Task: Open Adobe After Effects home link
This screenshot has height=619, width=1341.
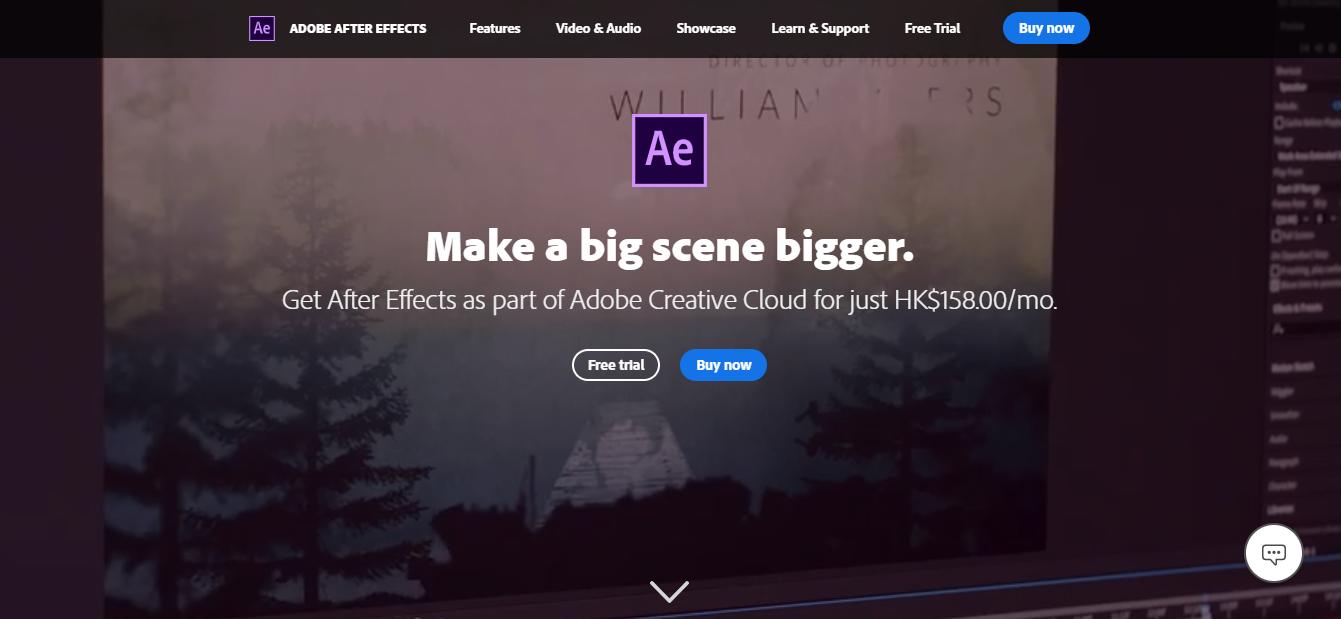Action: (x=358, y=28)
